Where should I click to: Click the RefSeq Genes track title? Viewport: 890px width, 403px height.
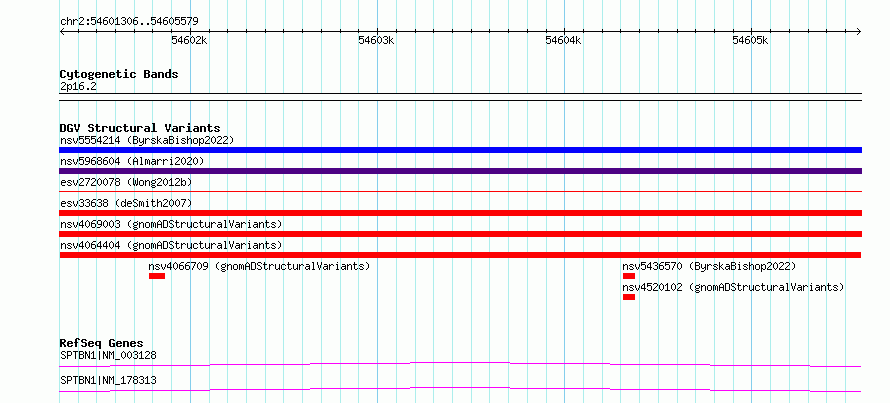[x=102, y=343]
